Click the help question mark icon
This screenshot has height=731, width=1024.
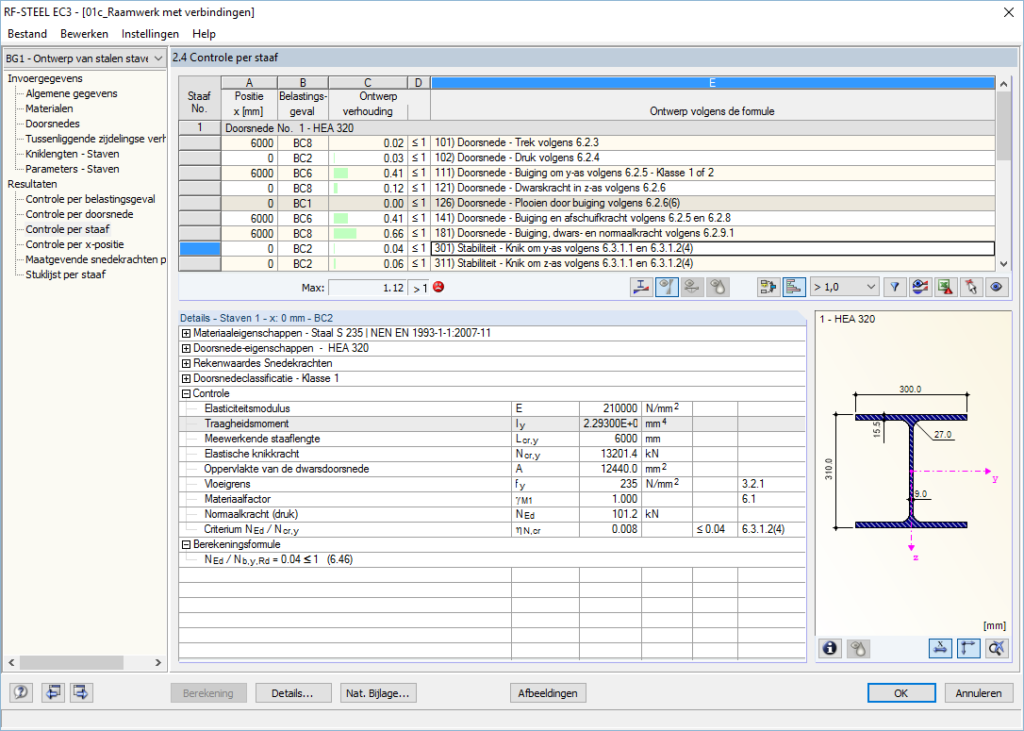(21, 692)
